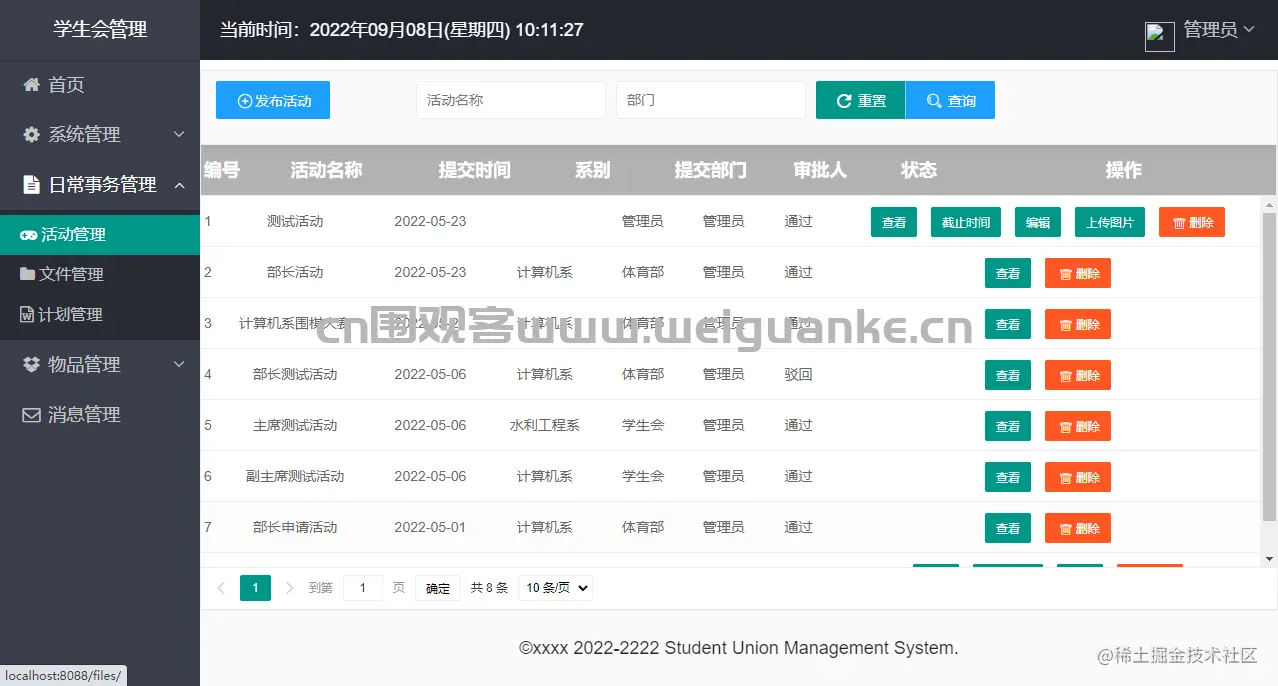Screen dimensions: 1278x686
Task: Click 编辑 for 测试活动
Action: click(x=1038, y=222)
